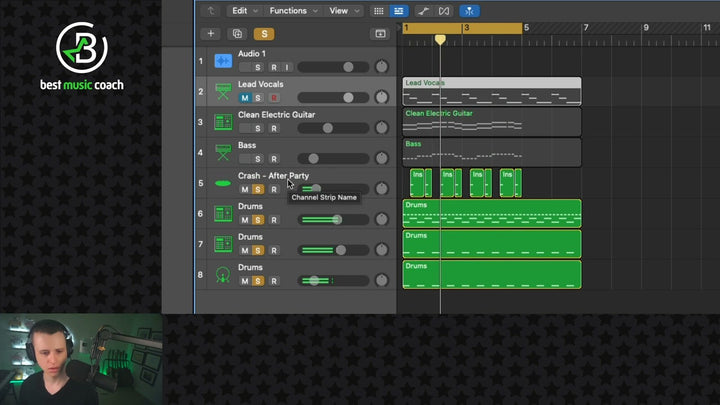Disable record on Lead Vocals track
The width and height of the screenshot is (720, 405).
[274, 98]
